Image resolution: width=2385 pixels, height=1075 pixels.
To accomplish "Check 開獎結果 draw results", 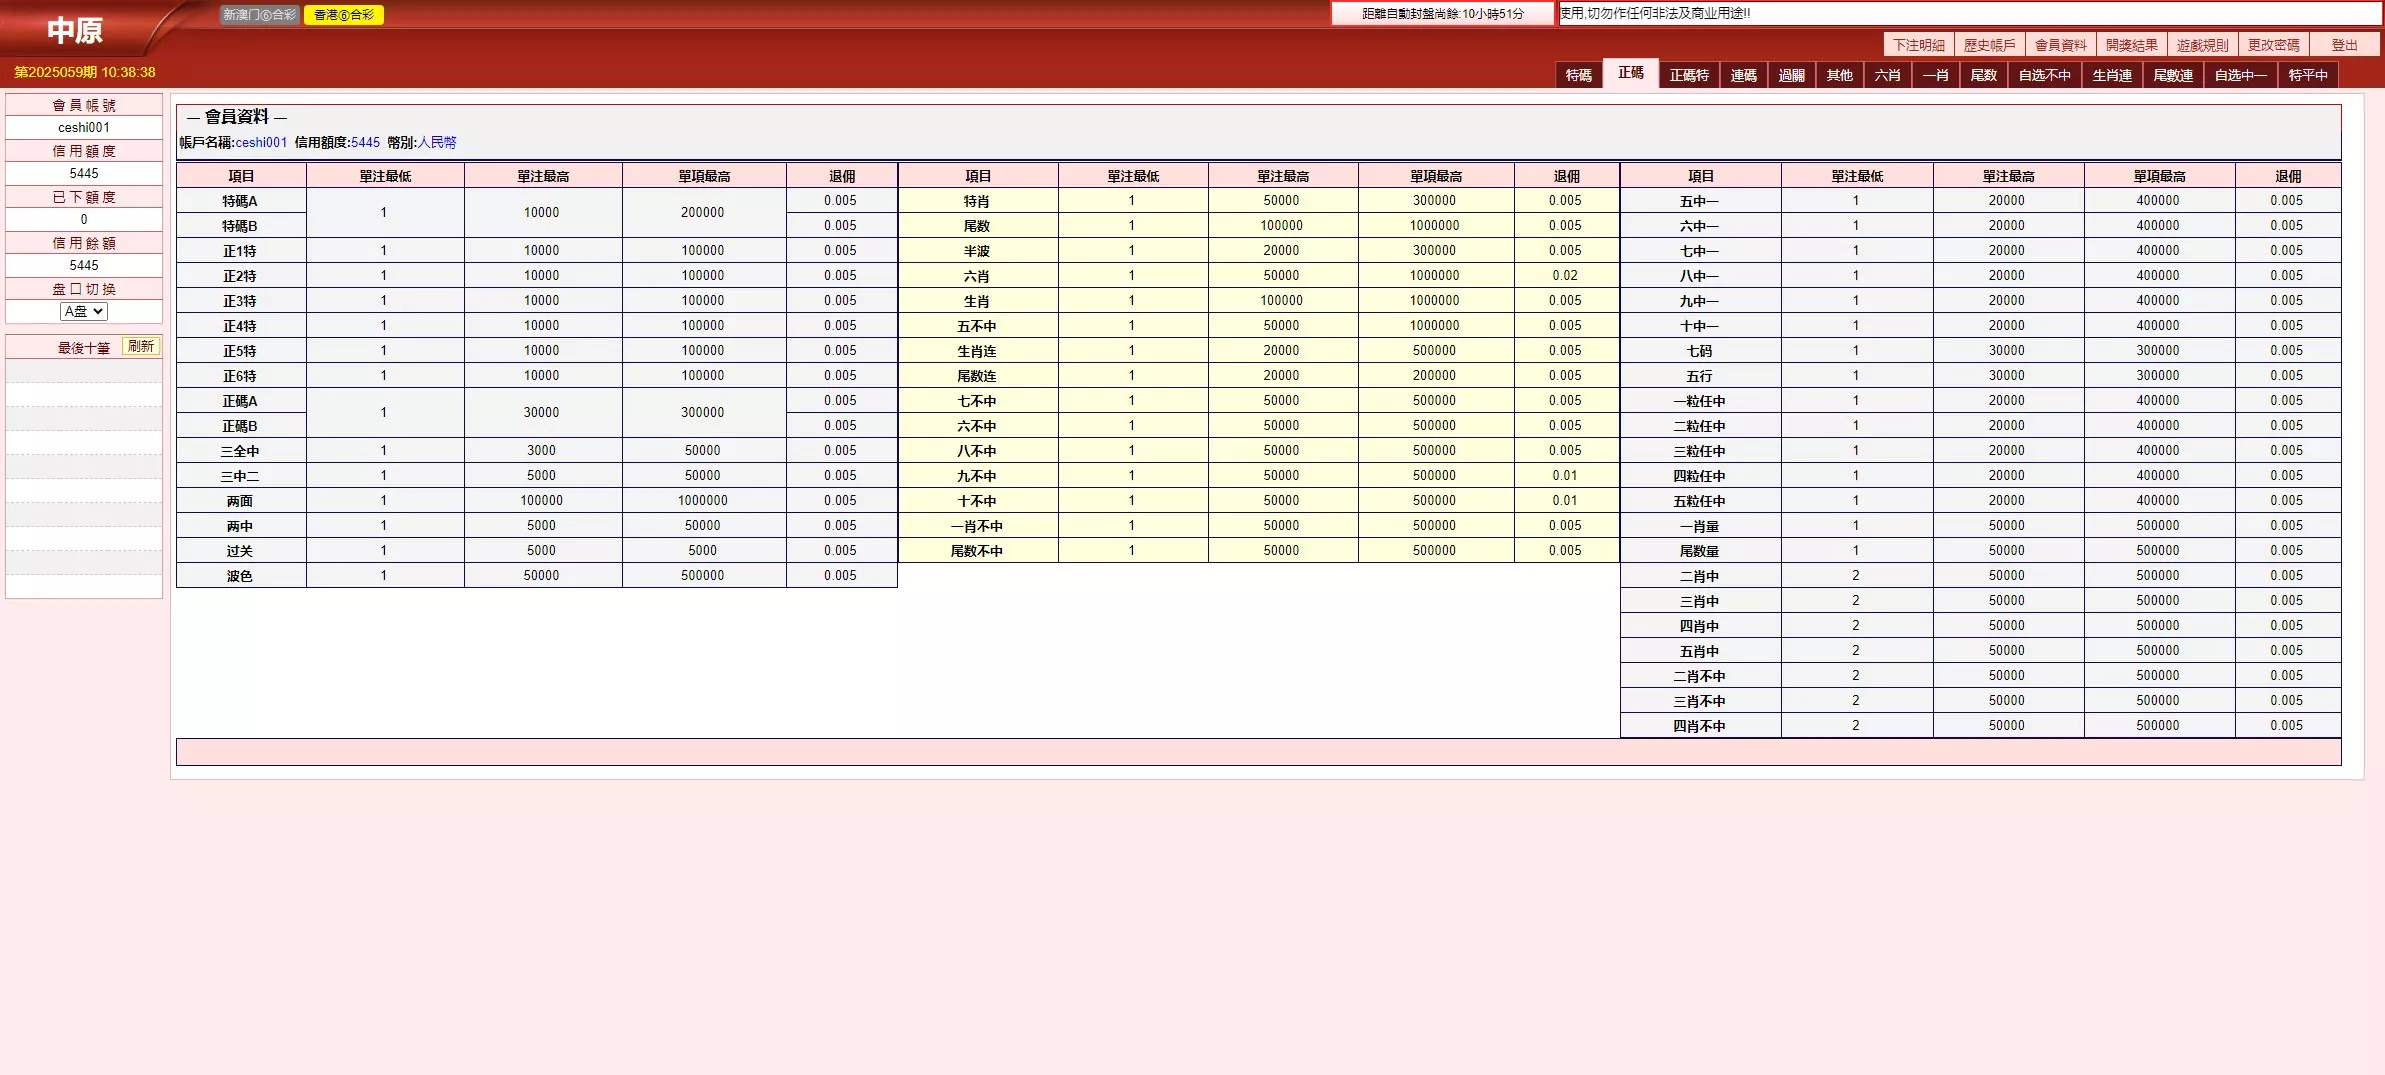I will [x=2131, y=45].
